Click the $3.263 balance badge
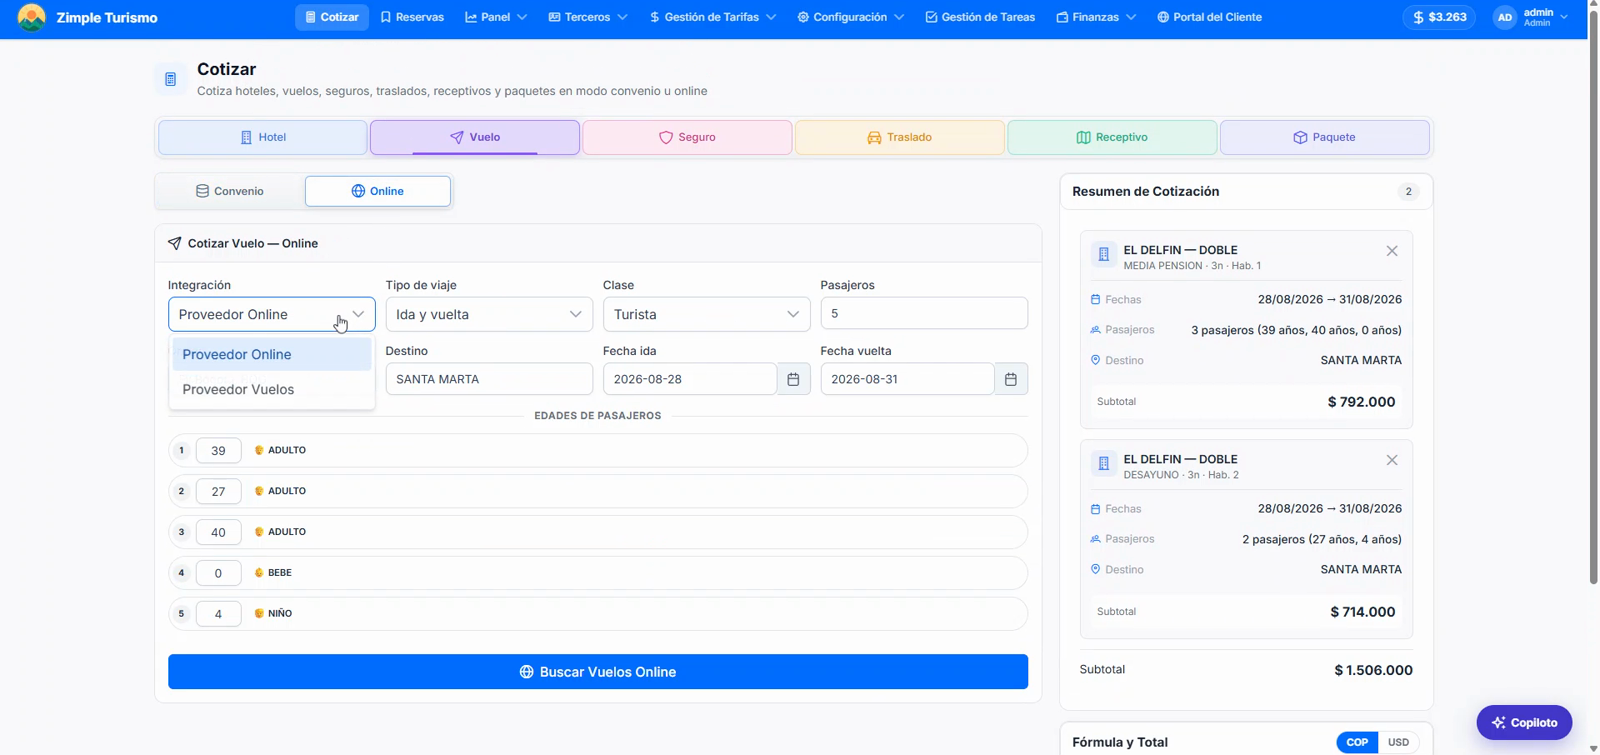The width and height of the screenshot is (1600, 755). pos(1439,17)
